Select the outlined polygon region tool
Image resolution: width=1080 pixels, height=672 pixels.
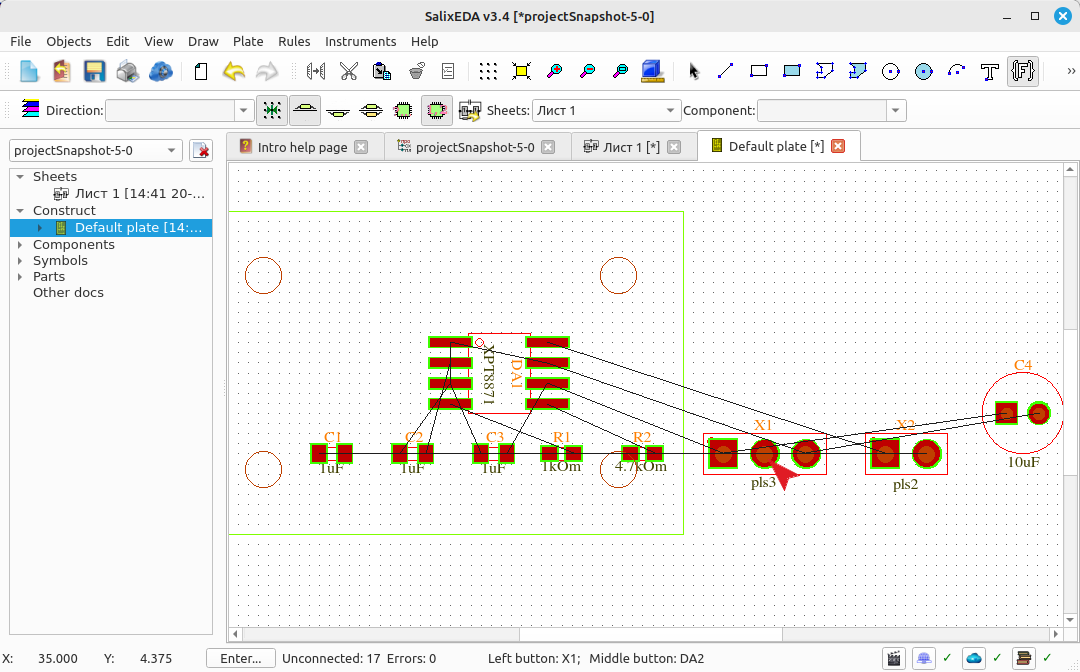click(824, 71)
